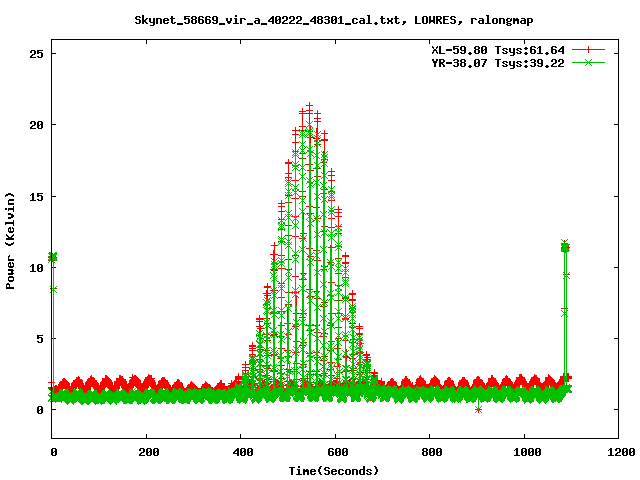Select the YR-38.07 Tsys:39.22 legend label
The image size is (640, 480).
pyautogui.click(x=498, y=63)
